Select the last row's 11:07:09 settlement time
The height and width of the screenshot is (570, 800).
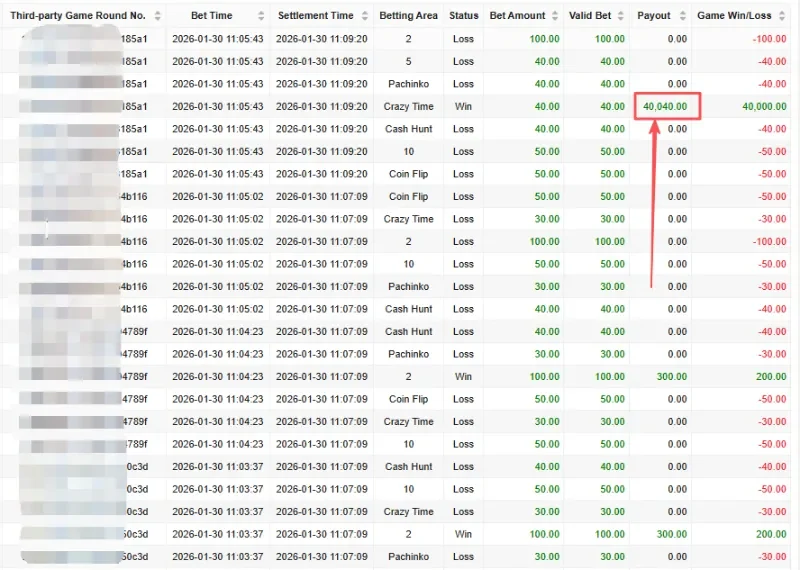pyautogui.click(x=321, y=557)
